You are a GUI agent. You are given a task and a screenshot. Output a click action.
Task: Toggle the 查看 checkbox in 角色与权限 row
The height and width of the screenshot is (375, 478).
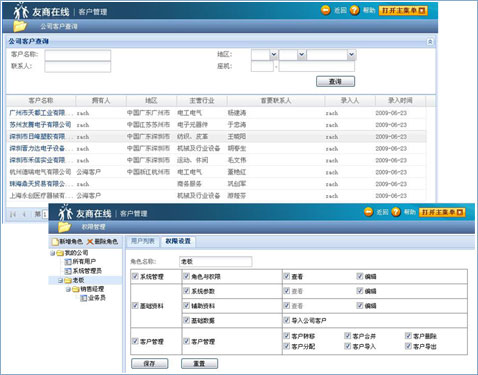pos(287,276)
